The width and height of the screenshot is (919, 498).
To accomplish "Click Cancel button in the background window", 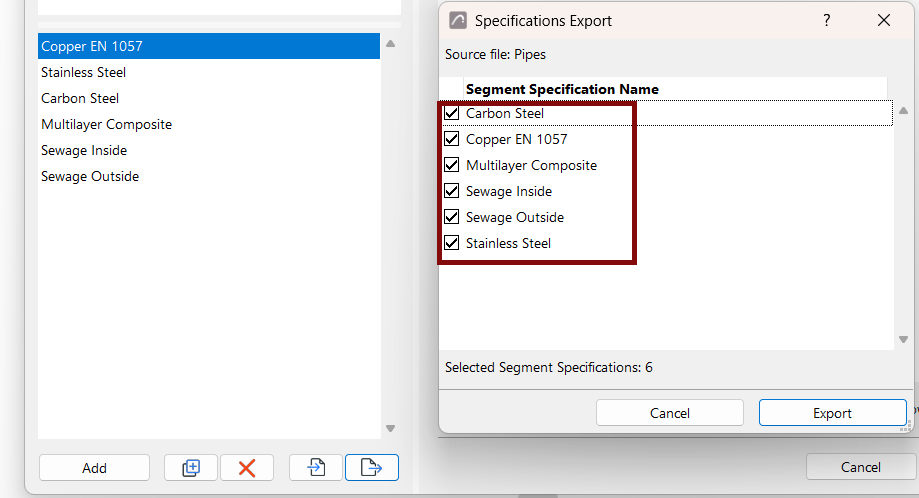I will click(860, 467).
